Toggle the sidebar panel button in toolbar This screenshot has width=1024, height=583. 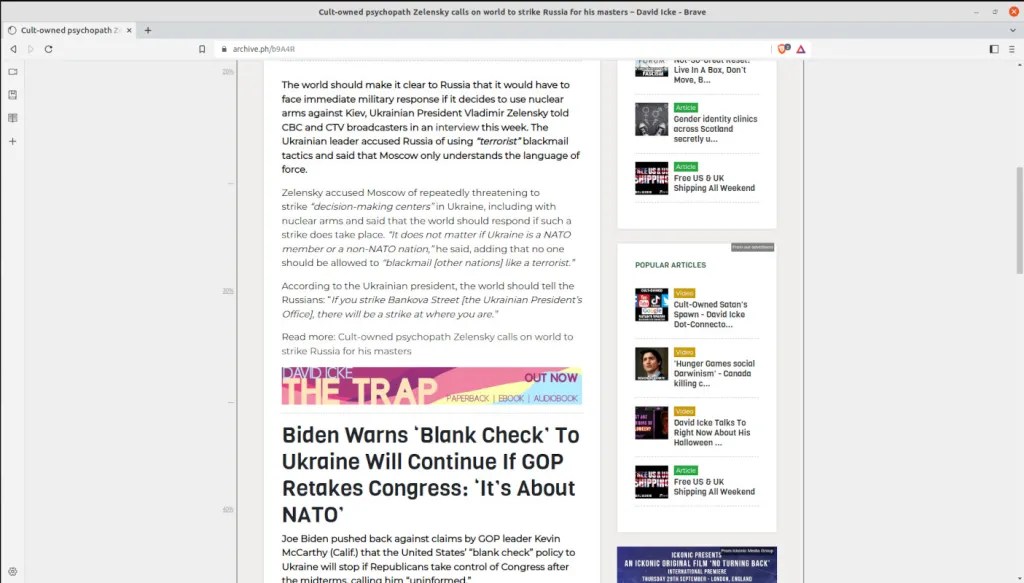(x=993, y=49)
